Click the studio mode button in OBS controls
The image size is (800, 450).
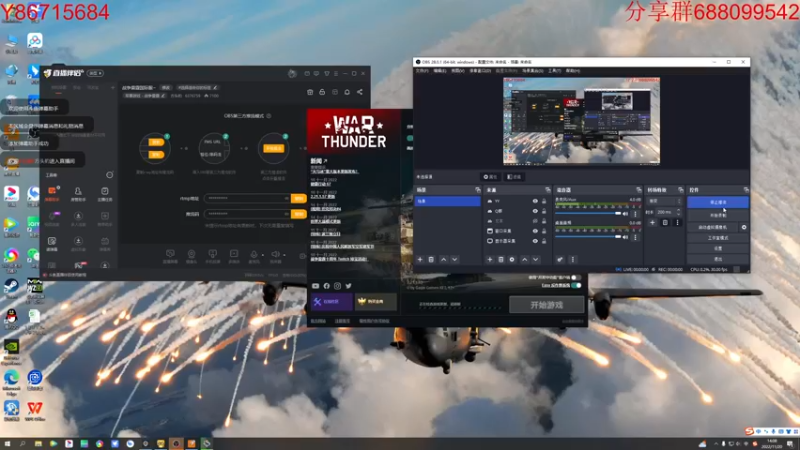point(718,238)
